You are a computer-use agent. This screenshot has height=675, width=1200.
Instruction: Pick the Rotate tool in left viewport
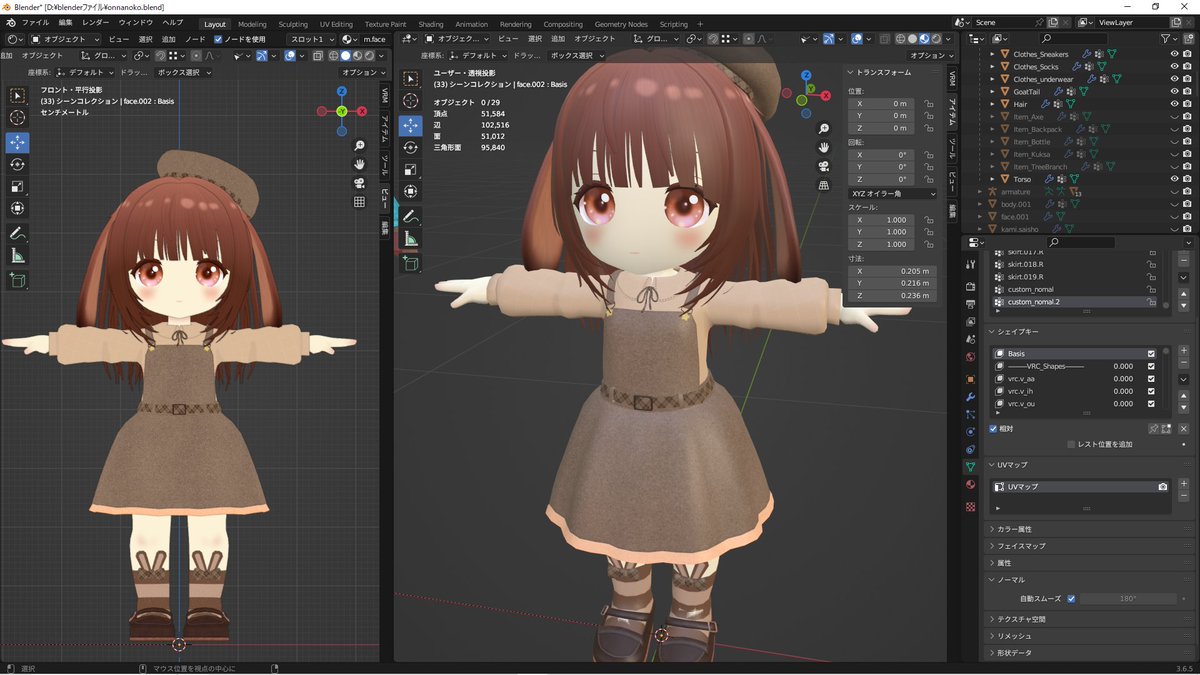coord(17,164)
